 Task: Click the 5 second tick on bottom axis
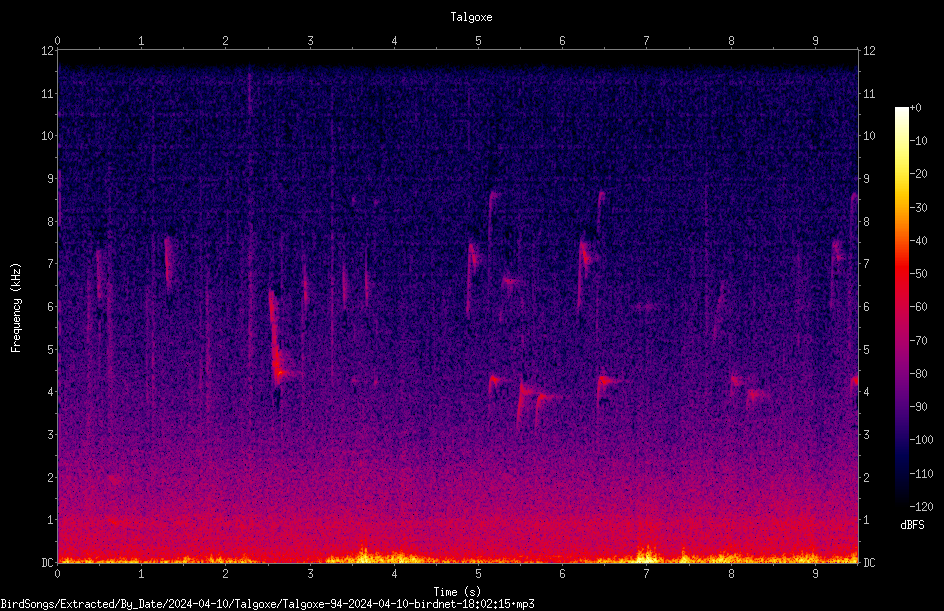(x=478, y=574)
